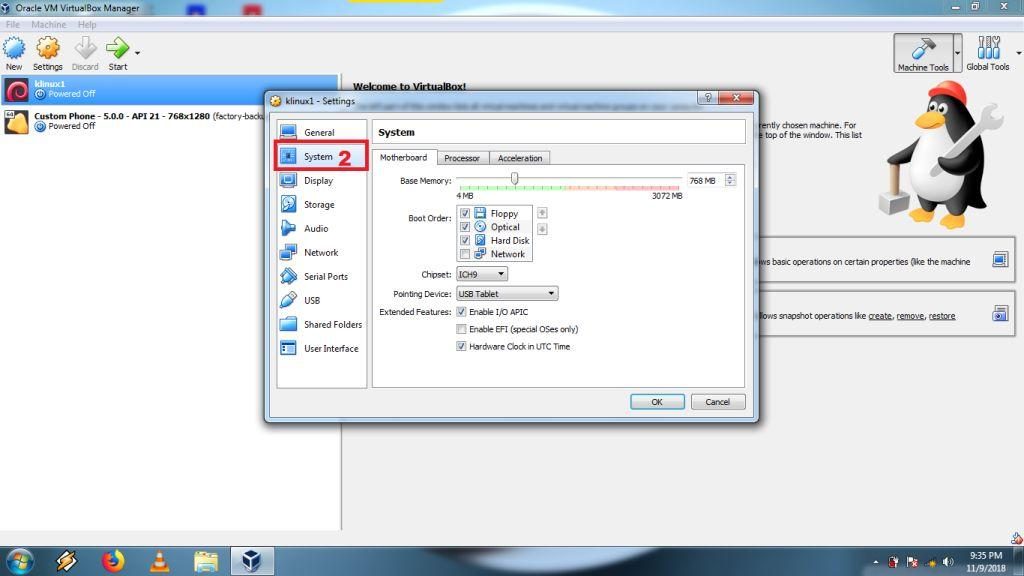Screen dimensions: 1024x576
Task: Click the Discard arrow toolbar icon
Action: (x=85, y=54)
